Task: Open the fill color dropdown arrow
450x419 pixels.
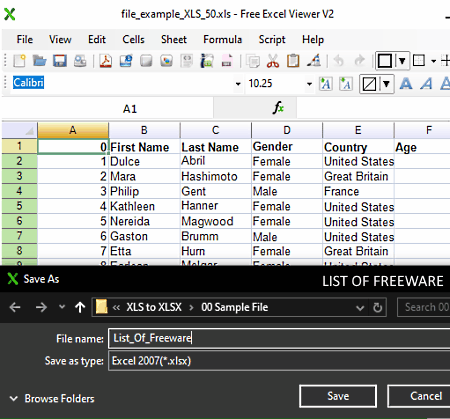Action: point(386,84)
